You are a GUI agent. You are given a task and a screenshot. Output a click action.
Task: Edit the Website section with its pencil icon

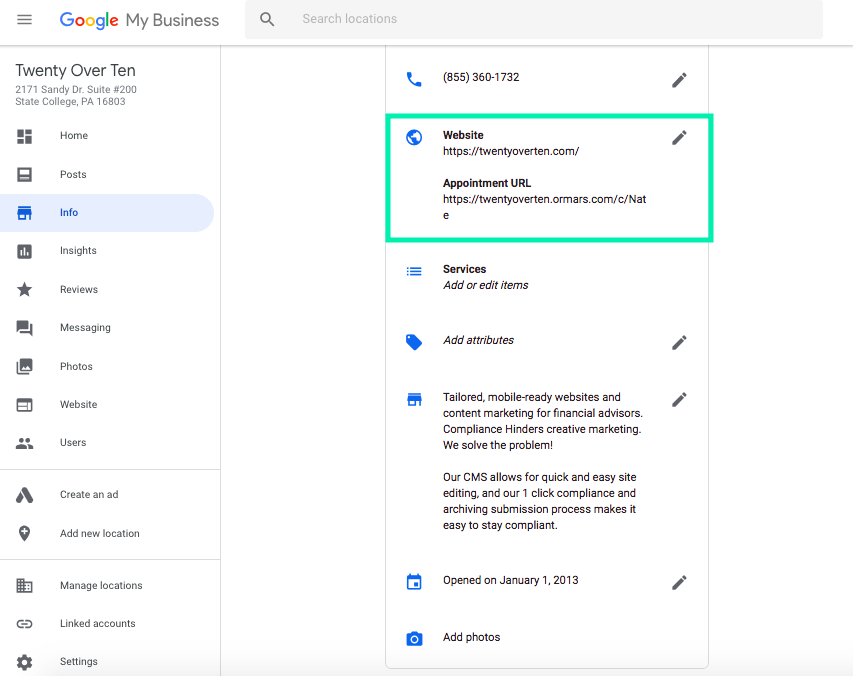tap(679, 138)
